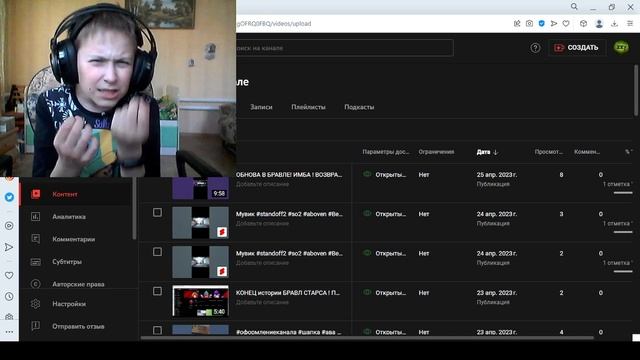640x360 pixels.
Task: Click the Комментарии sidebar icon
Action: (x=36, y=239)
